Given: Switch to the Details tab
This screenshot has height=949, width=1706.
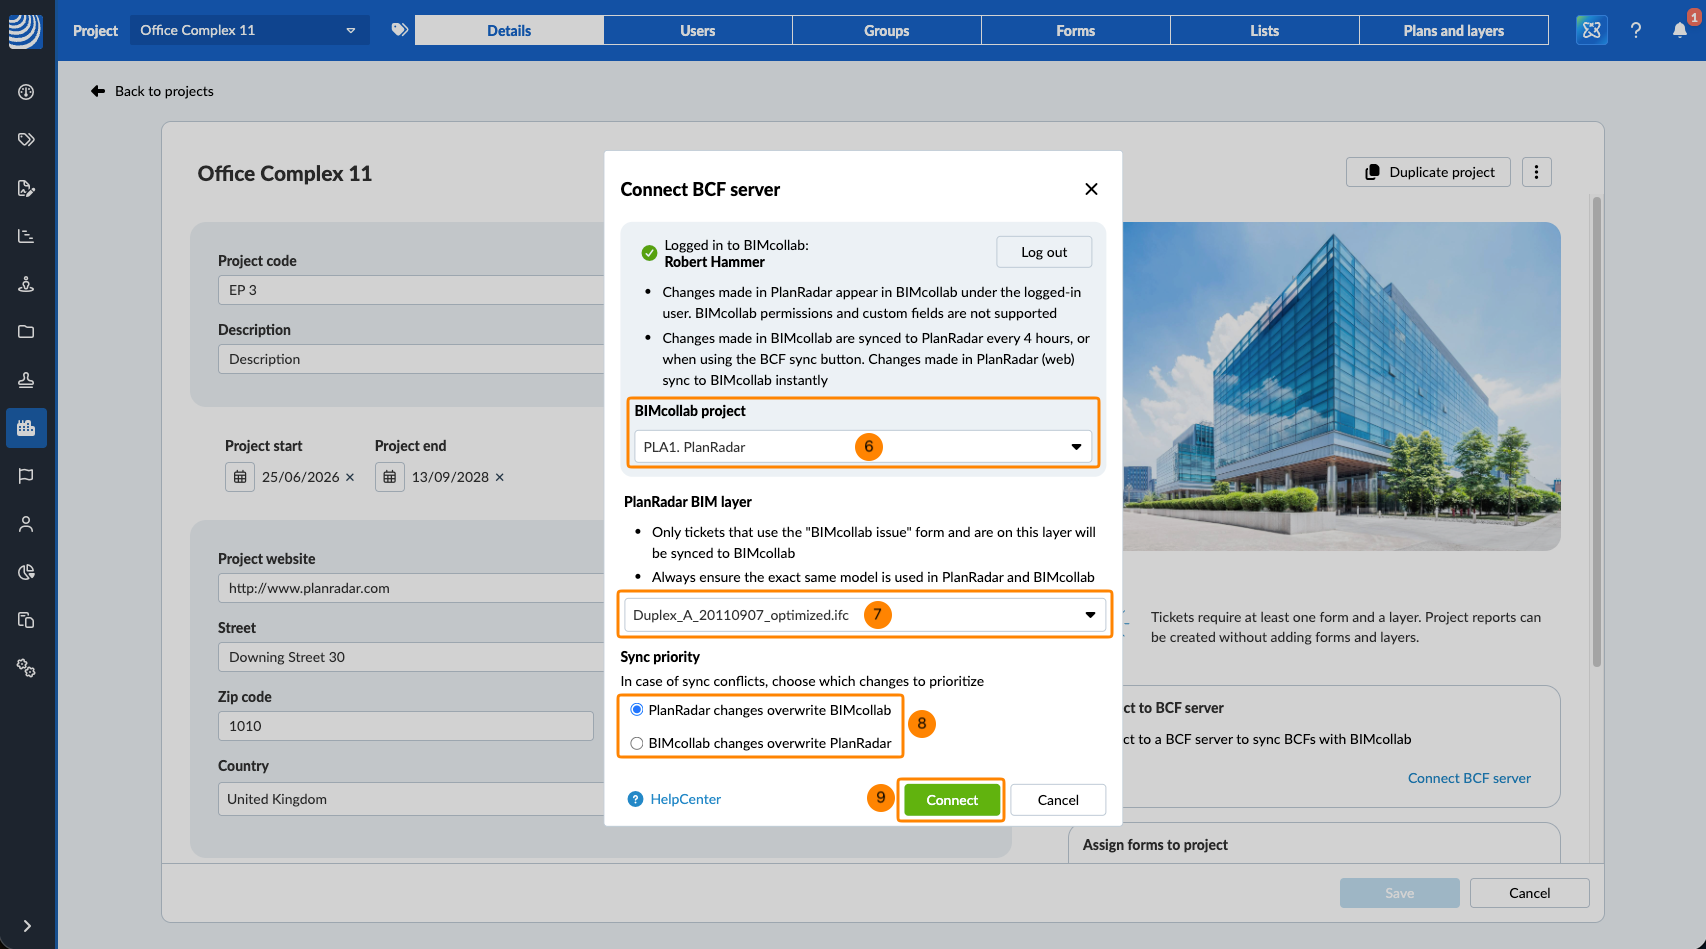Looking at the screenshot, I should 509,30.
